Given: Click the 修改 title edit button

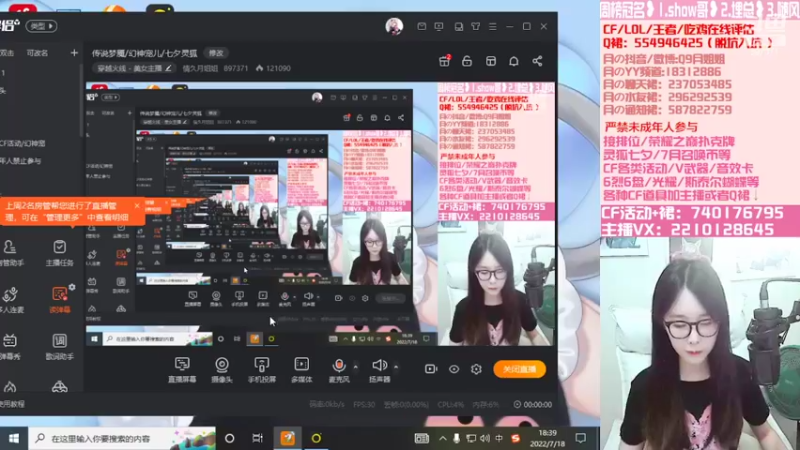Looking at the screenshot, I should [216, 53].
